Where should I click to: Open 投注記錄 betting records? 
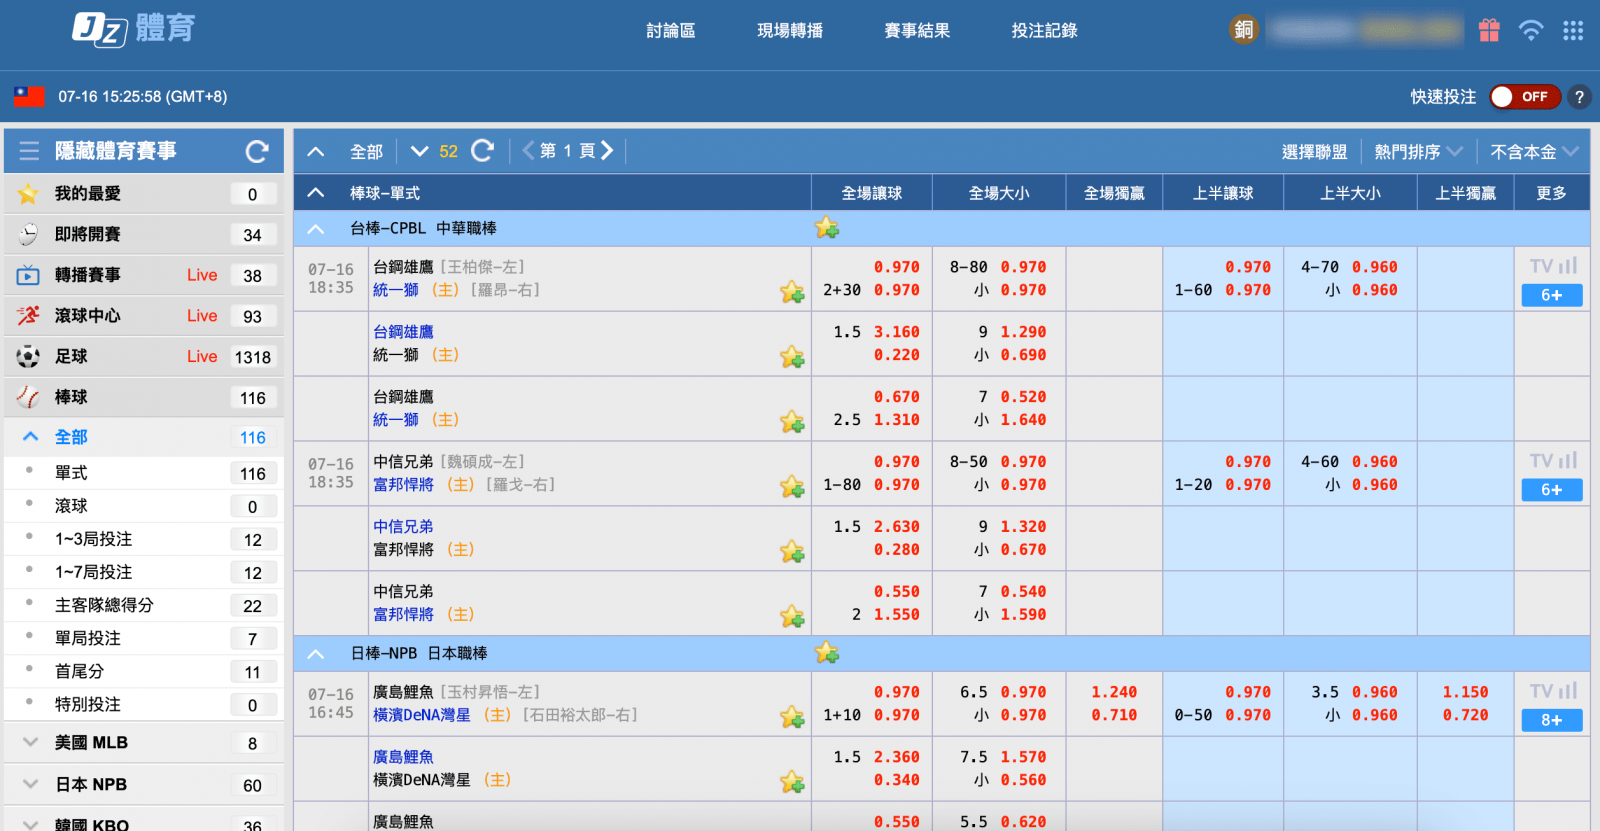pyautogui.click(x=1044, y=31)
